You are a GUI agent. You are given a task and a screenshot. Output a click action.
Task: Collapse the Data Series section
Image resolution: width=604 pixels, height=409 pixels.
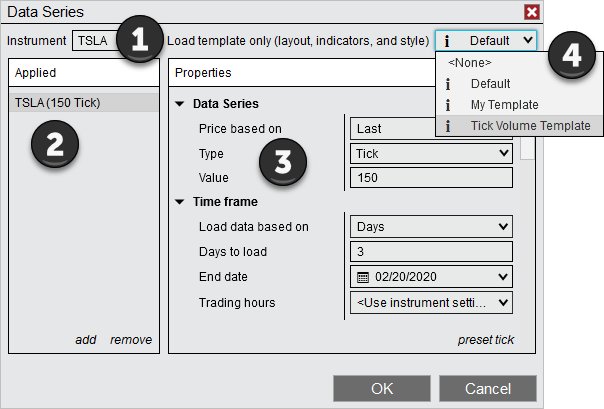coord(180,104)
